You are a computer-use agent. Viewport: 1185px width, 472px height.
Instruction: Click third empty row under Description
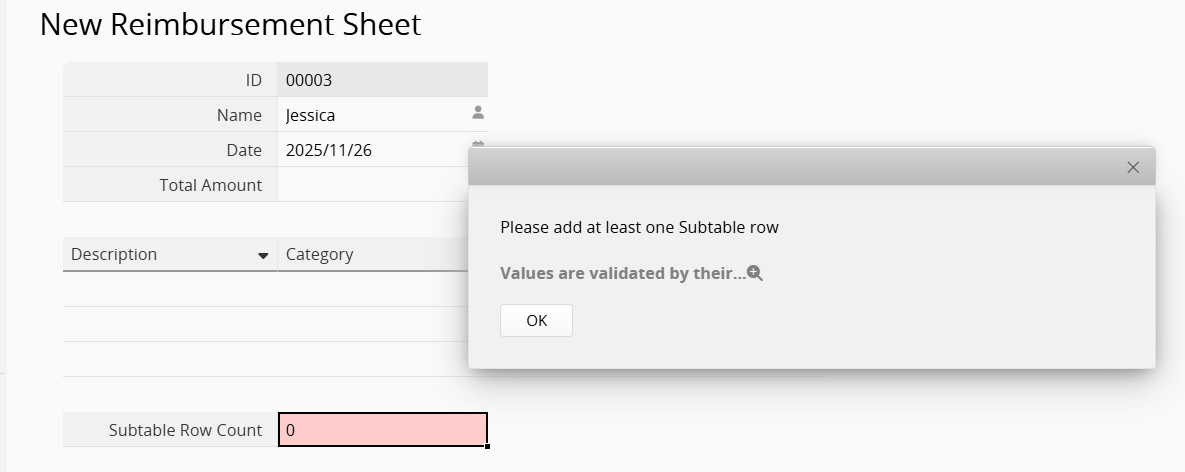170,360
